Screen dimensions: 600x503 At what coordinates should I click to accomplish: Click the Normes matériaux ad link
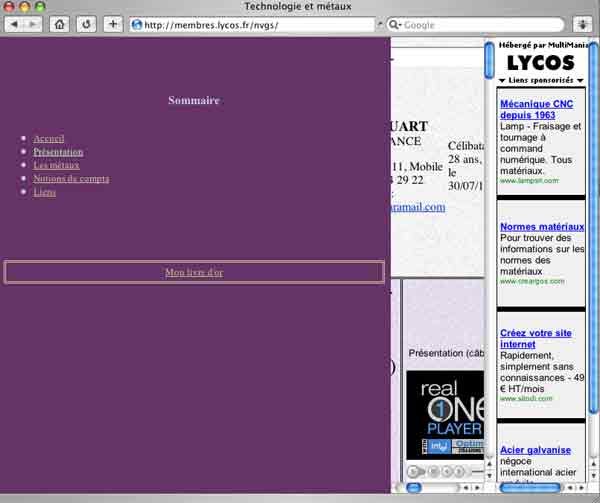pos(542,227)
